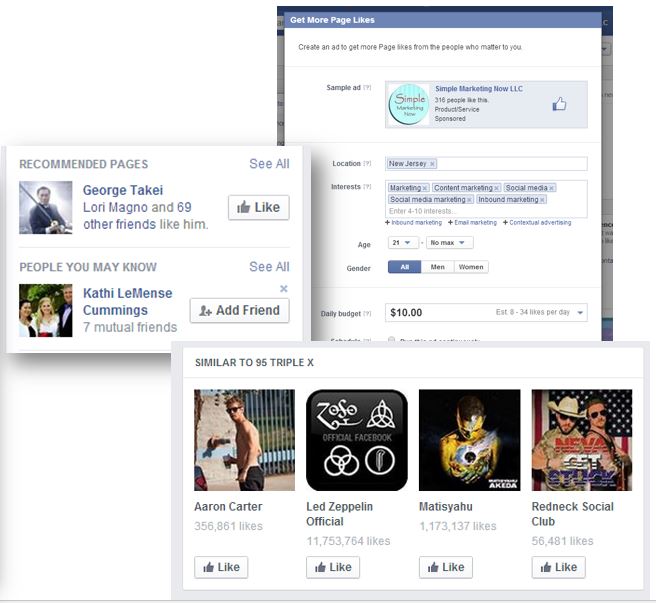Image resolution: width=656 pixels, height=603 pixels.
Task: Click the 11,753,764 likes count
Action: tap(348, 541)
